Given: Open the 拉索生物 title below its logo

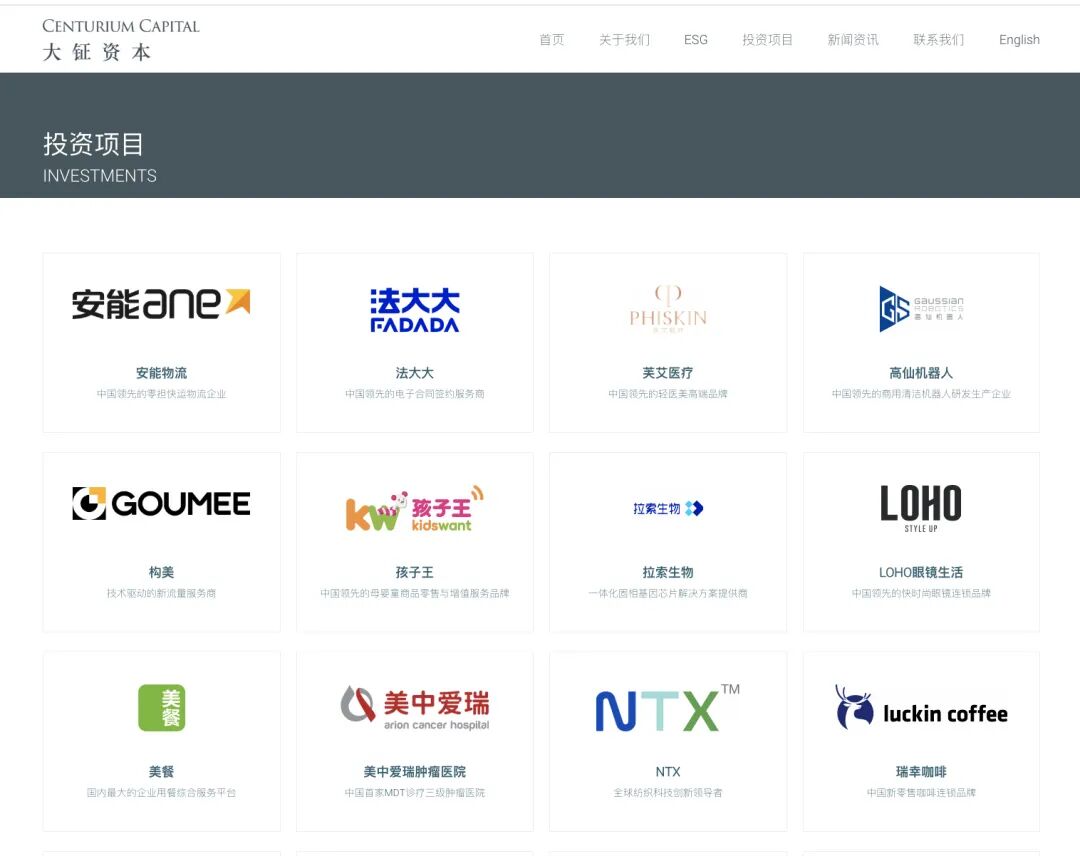Looking at the screenshot, I should [x=667, y=572].
